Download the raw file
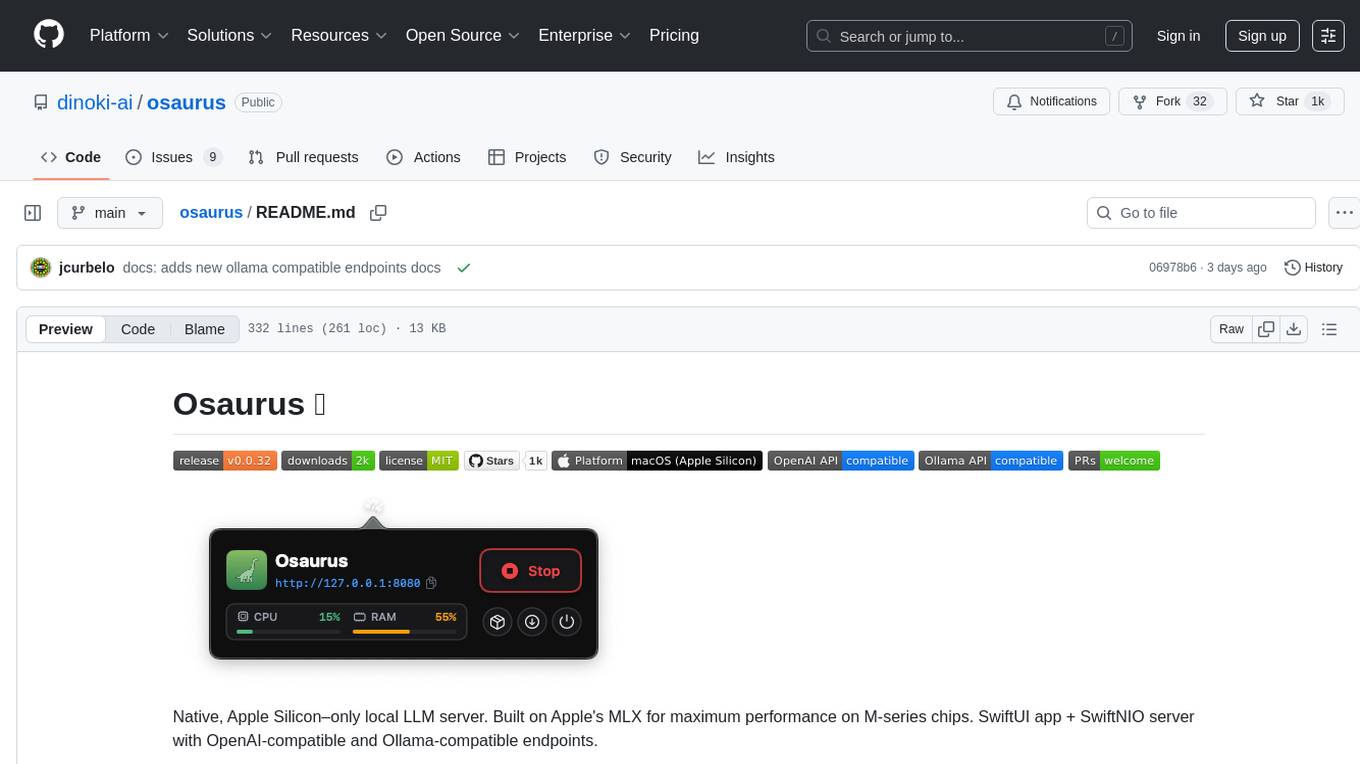Image resolution: width=1360 pixels, height=764 pixels. 1294,329
